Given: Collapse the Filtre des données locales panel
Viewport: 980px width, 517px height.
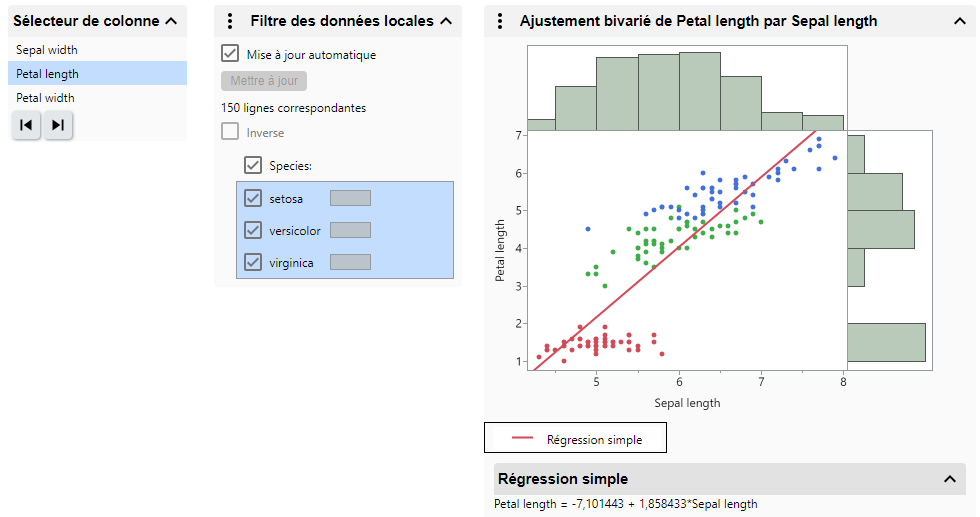Looking at the screenshot, I should click(x=446, y=21).
